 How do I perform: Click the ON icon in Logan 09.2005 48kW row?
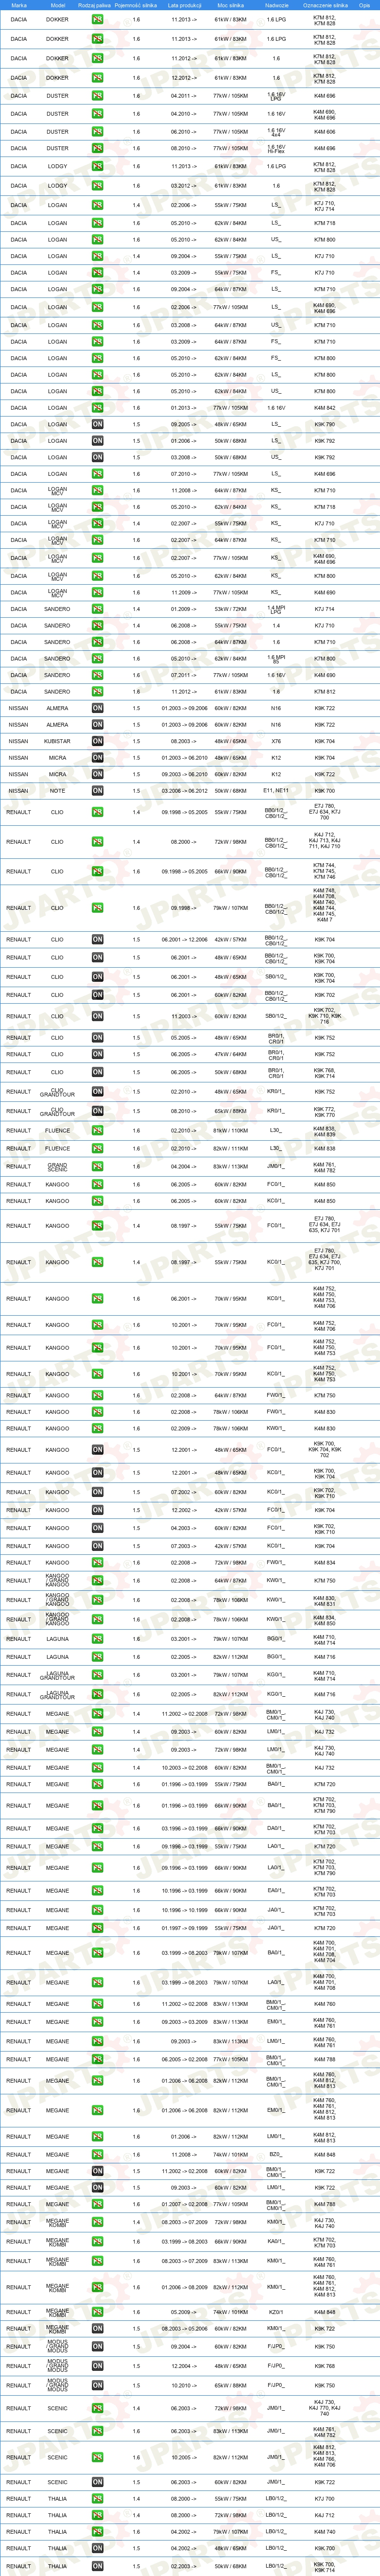[x=97, y=424]
